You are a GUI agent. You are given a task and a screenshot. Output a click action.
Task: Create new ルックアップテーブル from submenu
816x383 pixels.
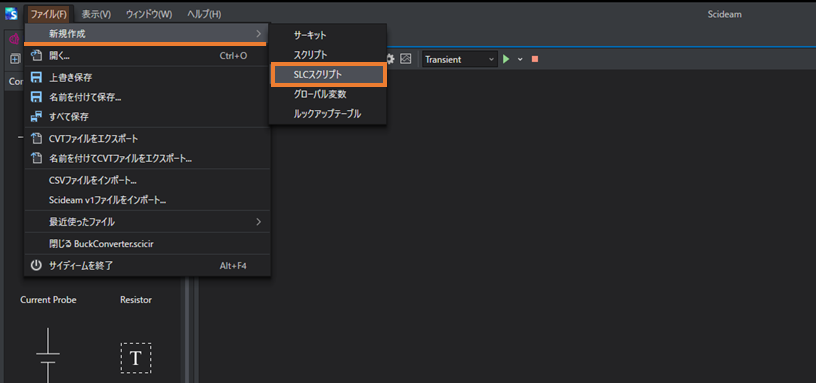point(328,113)
